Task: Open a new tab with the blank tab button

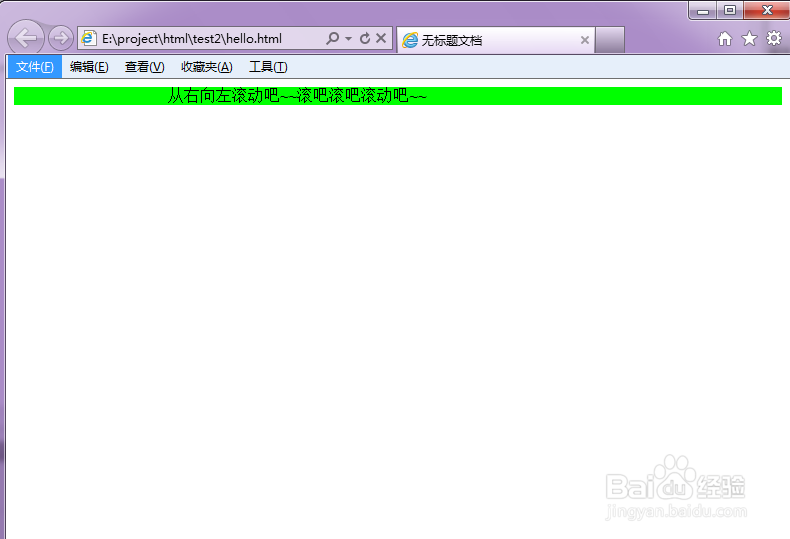Action: click(x=610, y=40)
